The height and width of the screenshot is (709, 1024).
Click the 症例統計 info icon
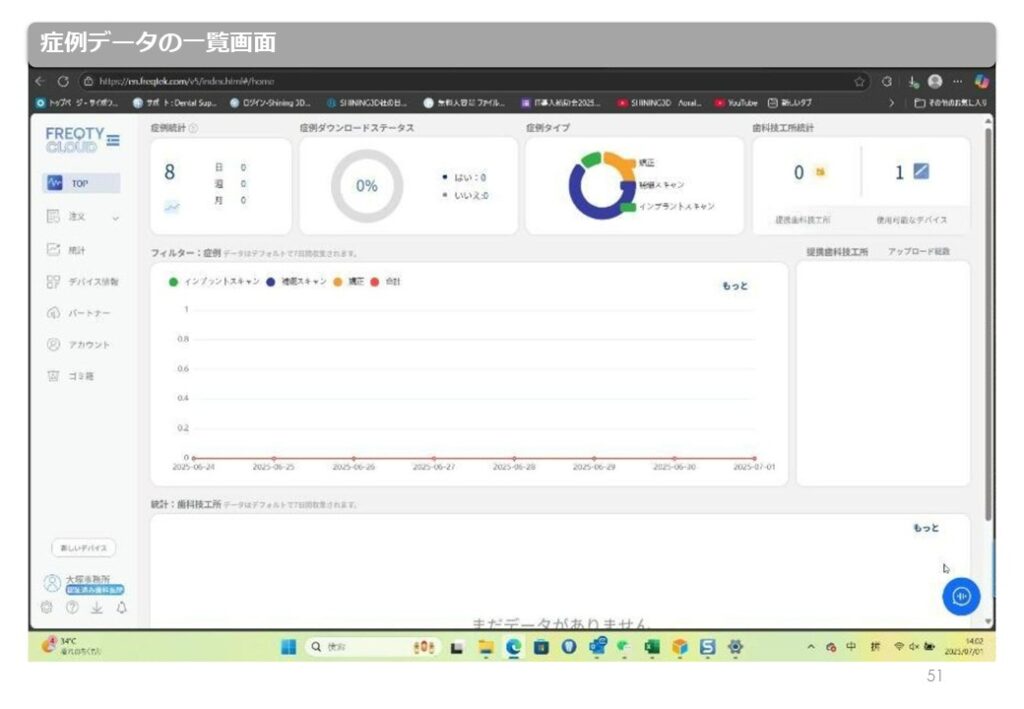pyautogui.click(x=193, y=128)
